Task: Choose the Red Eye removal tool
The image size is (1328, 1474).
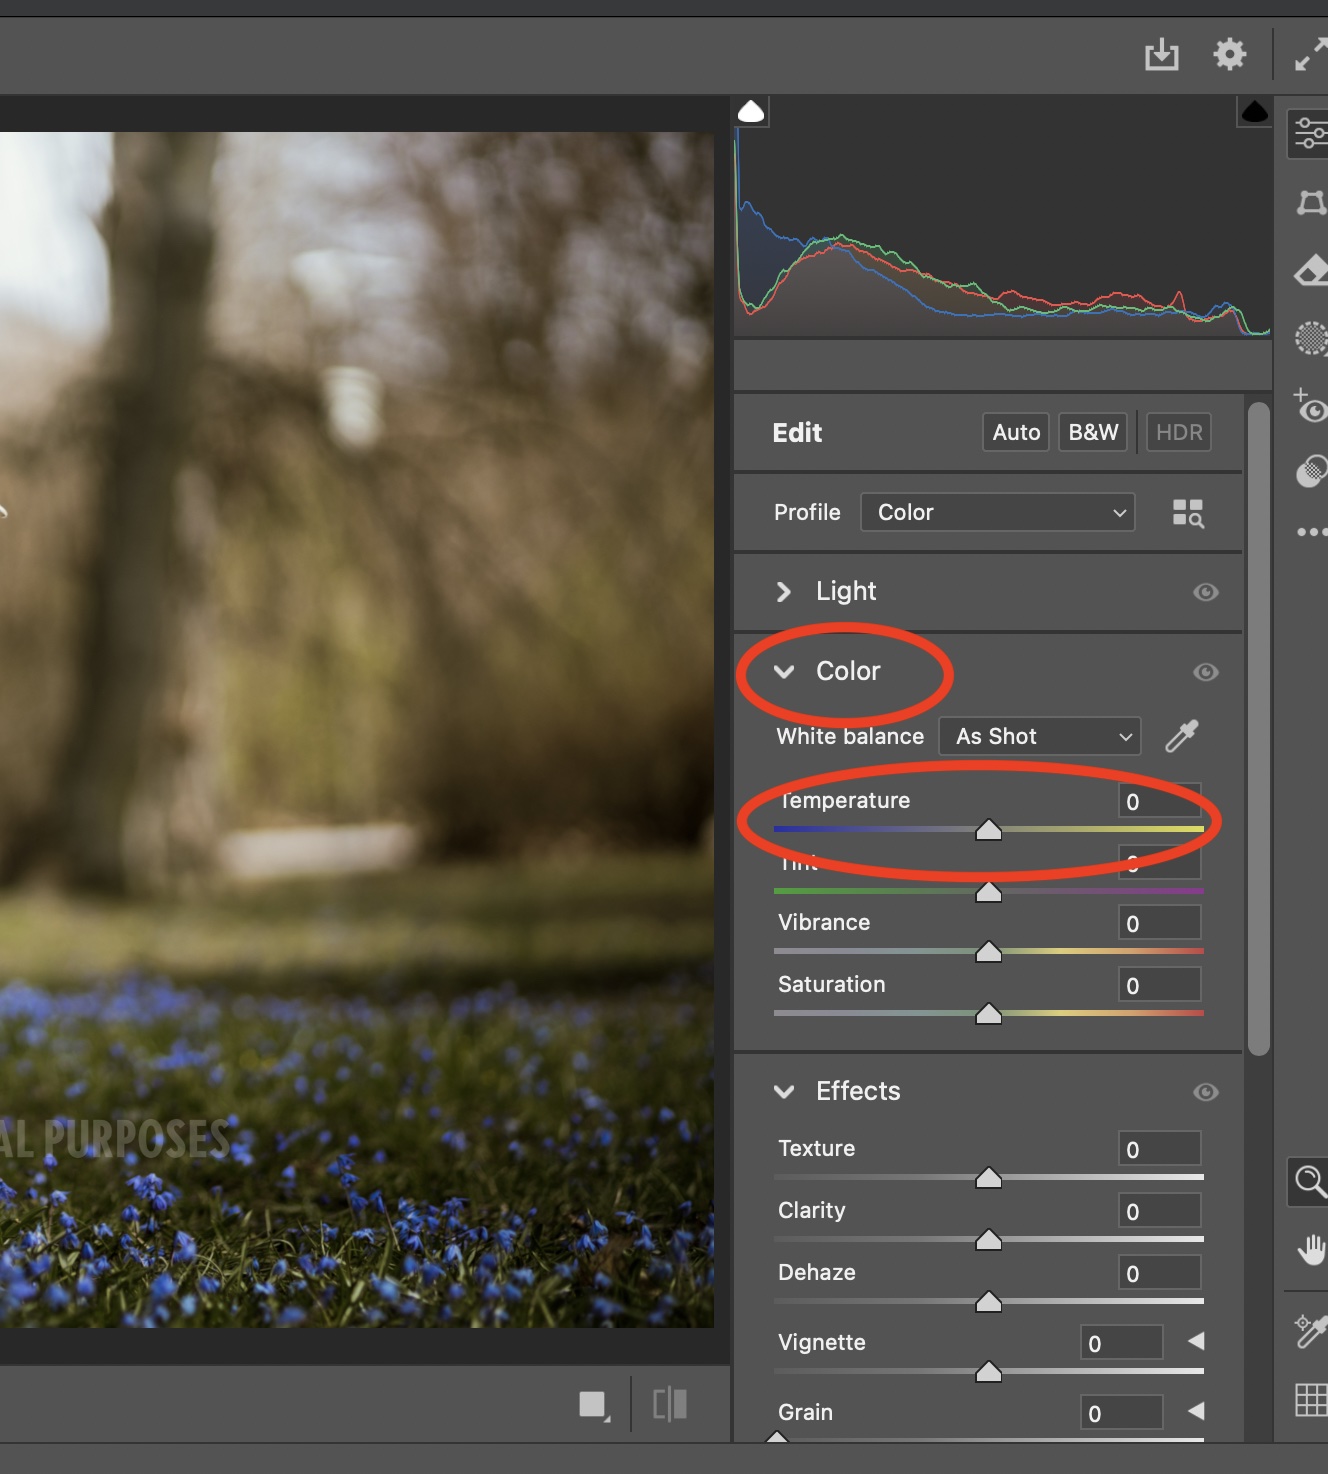Action: pos(1311,406)
